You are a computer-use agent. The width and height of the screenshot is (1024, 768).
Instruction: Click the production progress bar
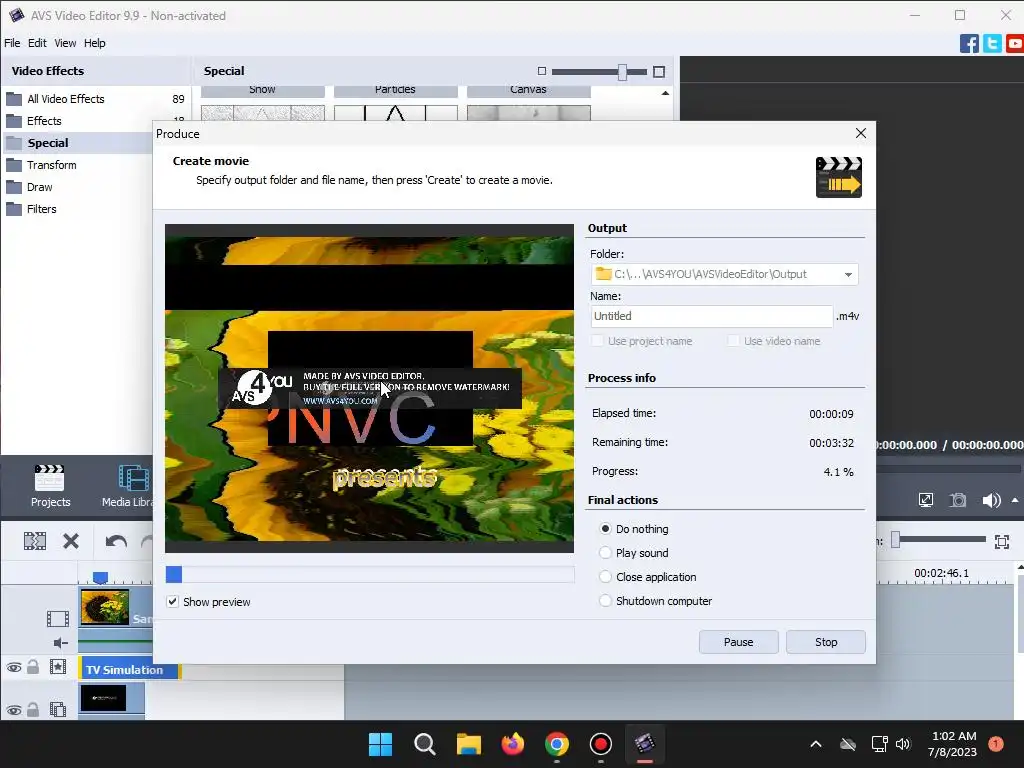pos(370,574)
